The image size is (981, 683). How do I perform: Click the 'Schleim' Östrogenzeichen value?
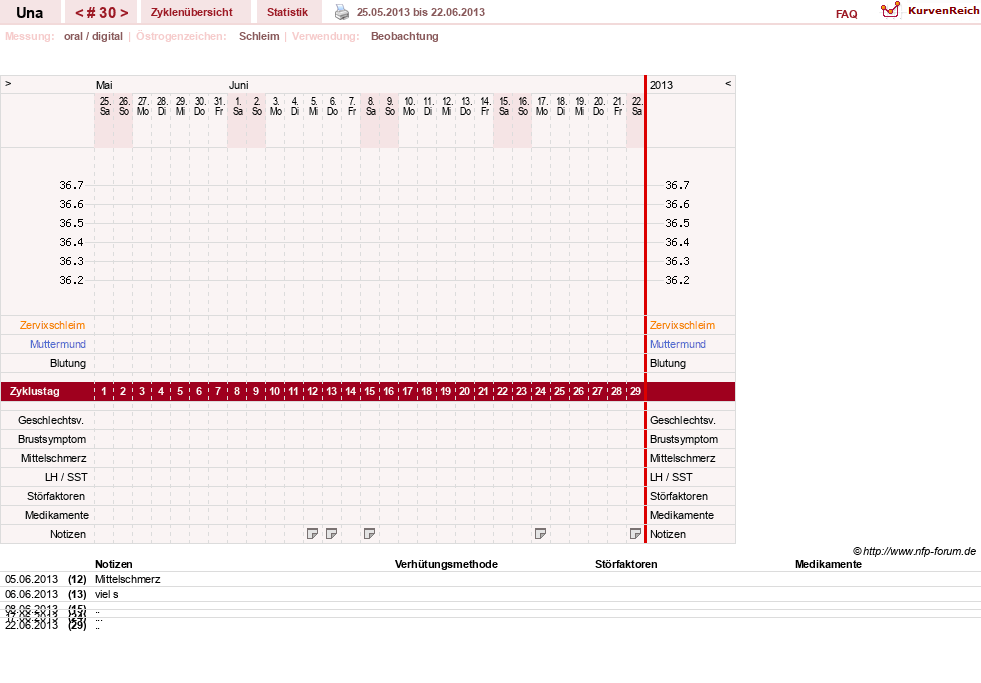point(259,36)
